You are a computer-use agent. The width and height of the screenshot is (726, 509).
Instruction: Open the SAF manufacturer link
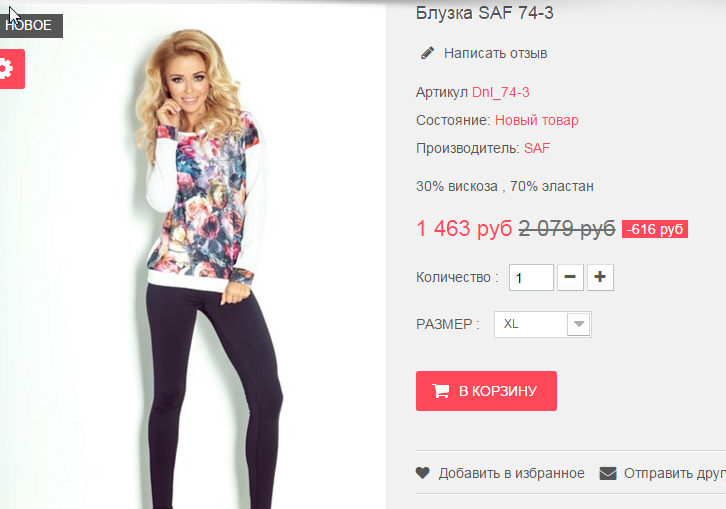pyautogui.click(x=537, y=148)
